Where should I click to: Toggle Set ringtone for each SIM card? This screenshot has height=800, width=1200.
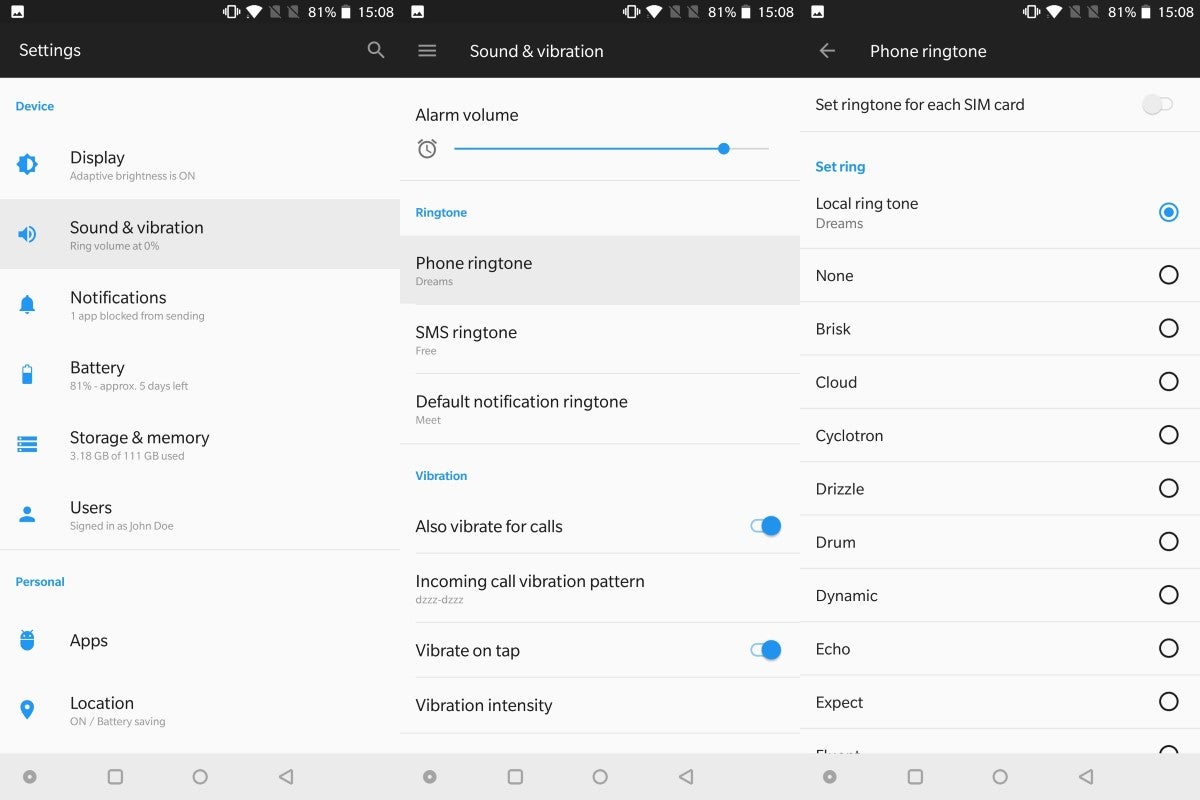1158,105
